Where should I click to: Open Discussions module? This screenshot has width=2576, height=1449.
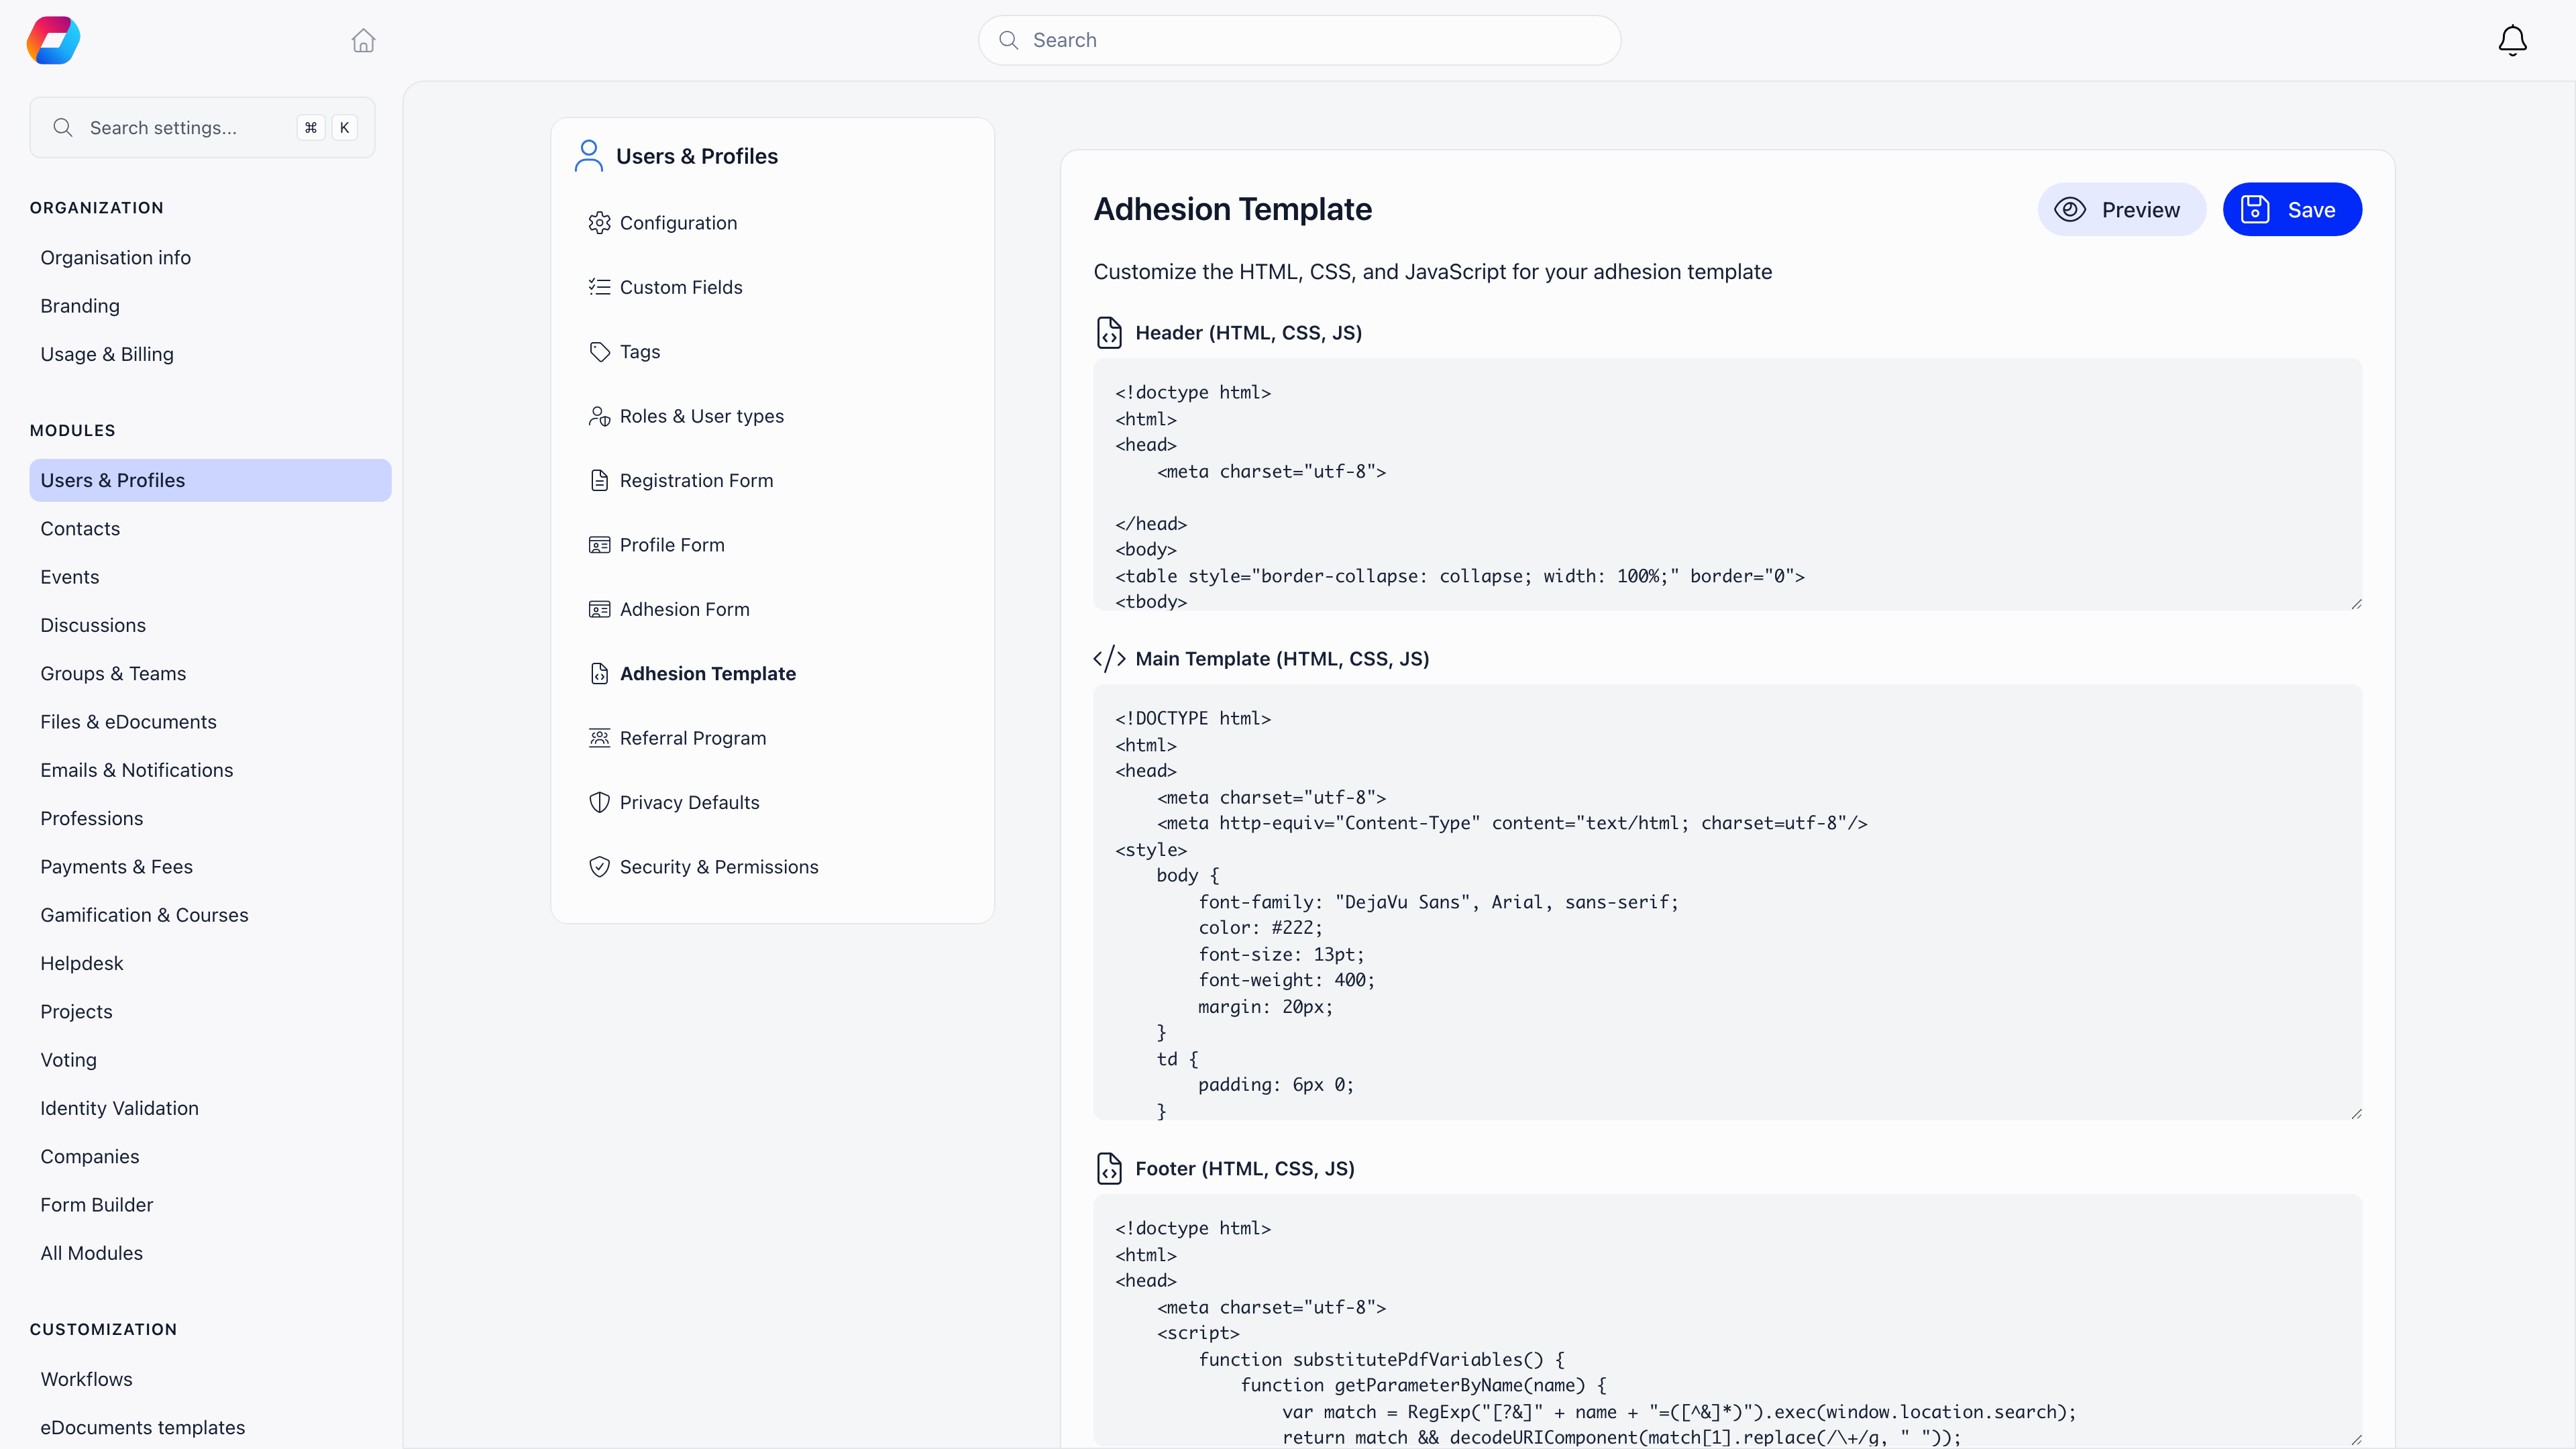click(x=93, y=625)
